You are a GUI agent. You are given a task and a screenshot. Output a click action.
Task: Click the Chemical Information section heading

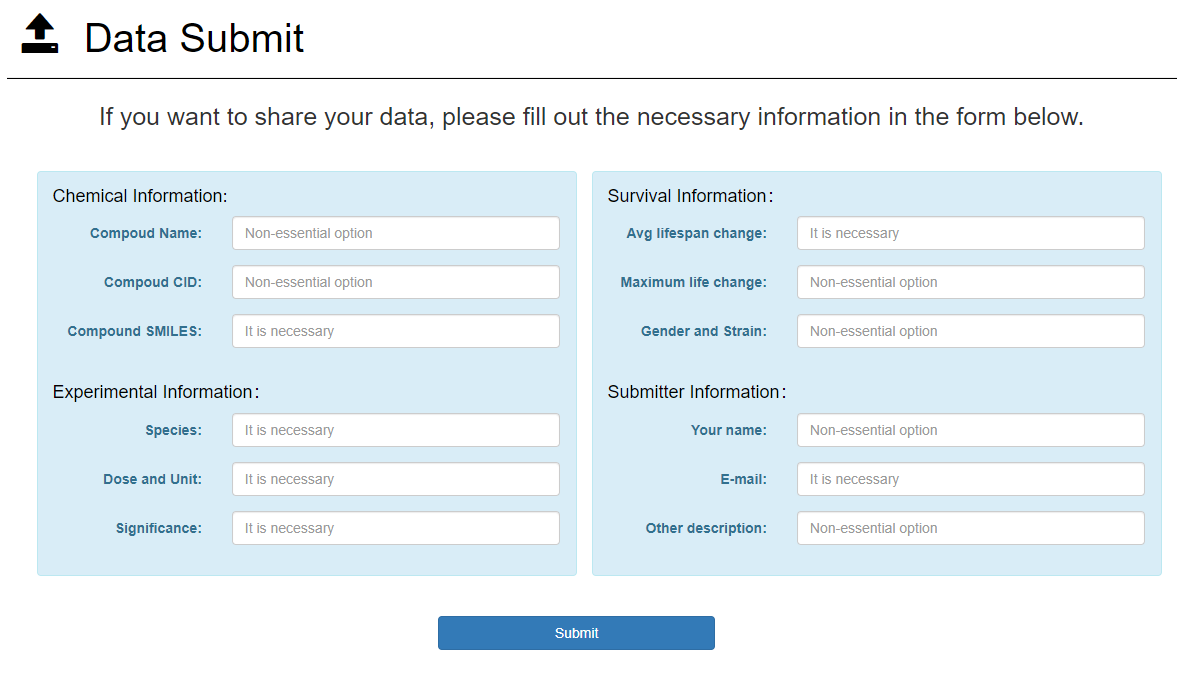(x=140, y=196)
